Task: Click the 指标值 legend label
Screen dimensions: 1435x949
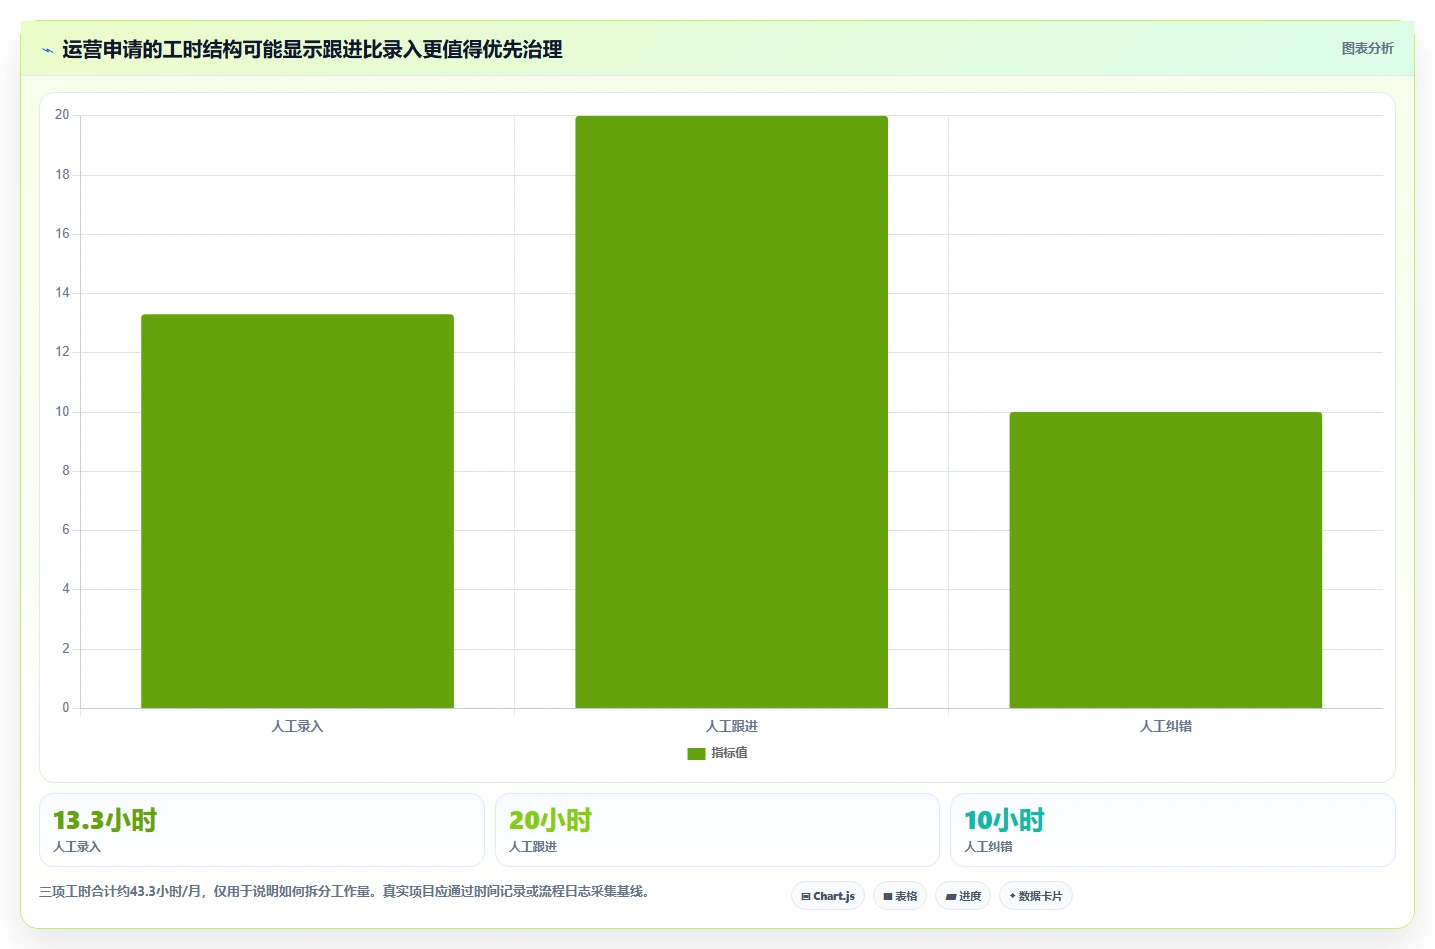Action: coord(729,753)
